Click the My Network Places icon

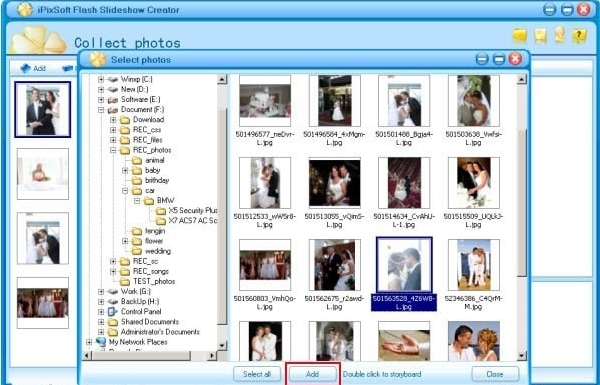101,341
